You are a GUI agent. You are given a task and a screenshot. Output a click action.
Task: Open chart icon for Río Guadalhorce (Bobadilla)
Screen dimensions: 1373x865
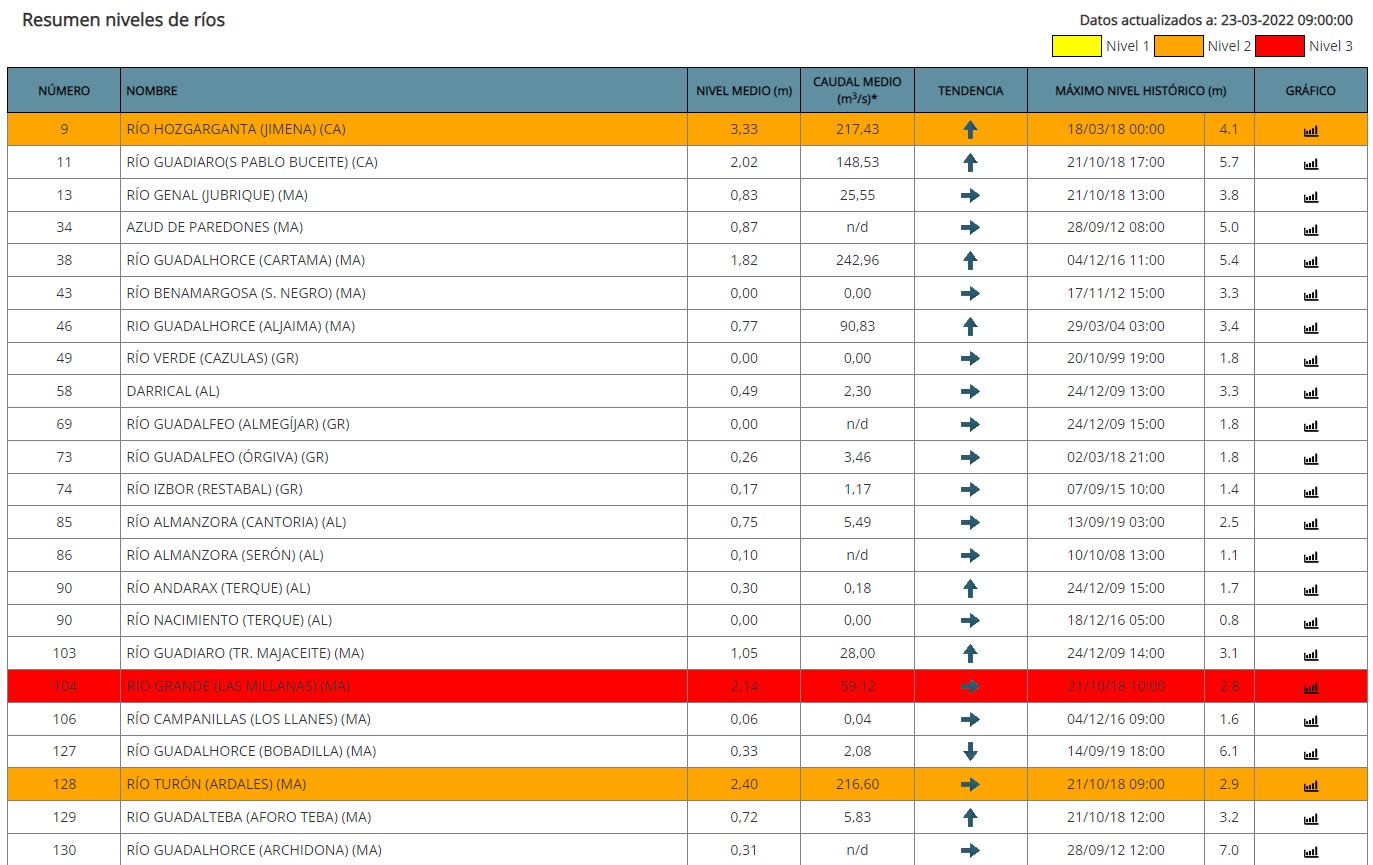pyautogui.click(x=1310, y=753)
